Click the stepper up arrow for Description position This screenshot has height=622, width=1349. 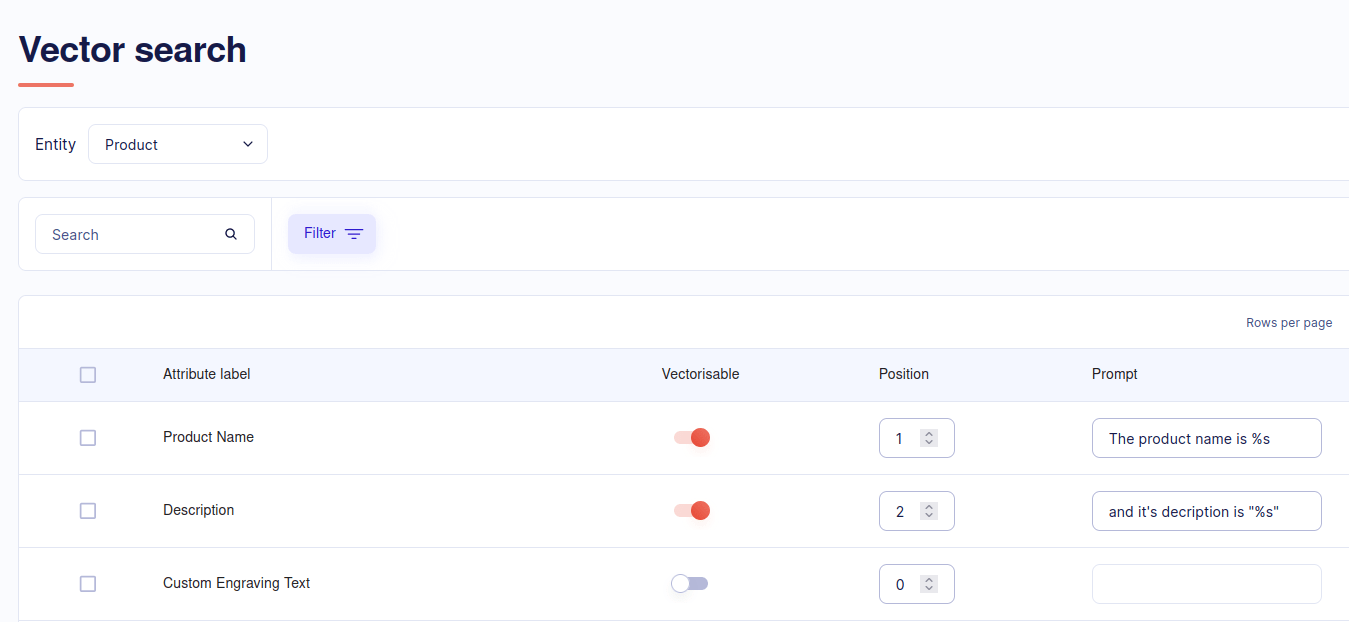click(x=928, y=506)
